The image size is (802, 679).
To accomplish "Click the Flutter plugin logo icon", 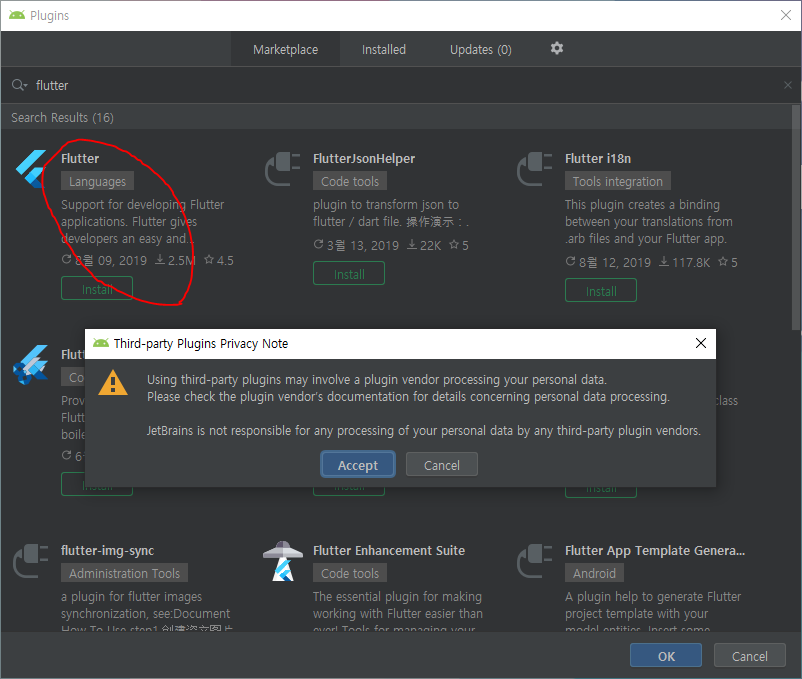I will pos(31,169).
